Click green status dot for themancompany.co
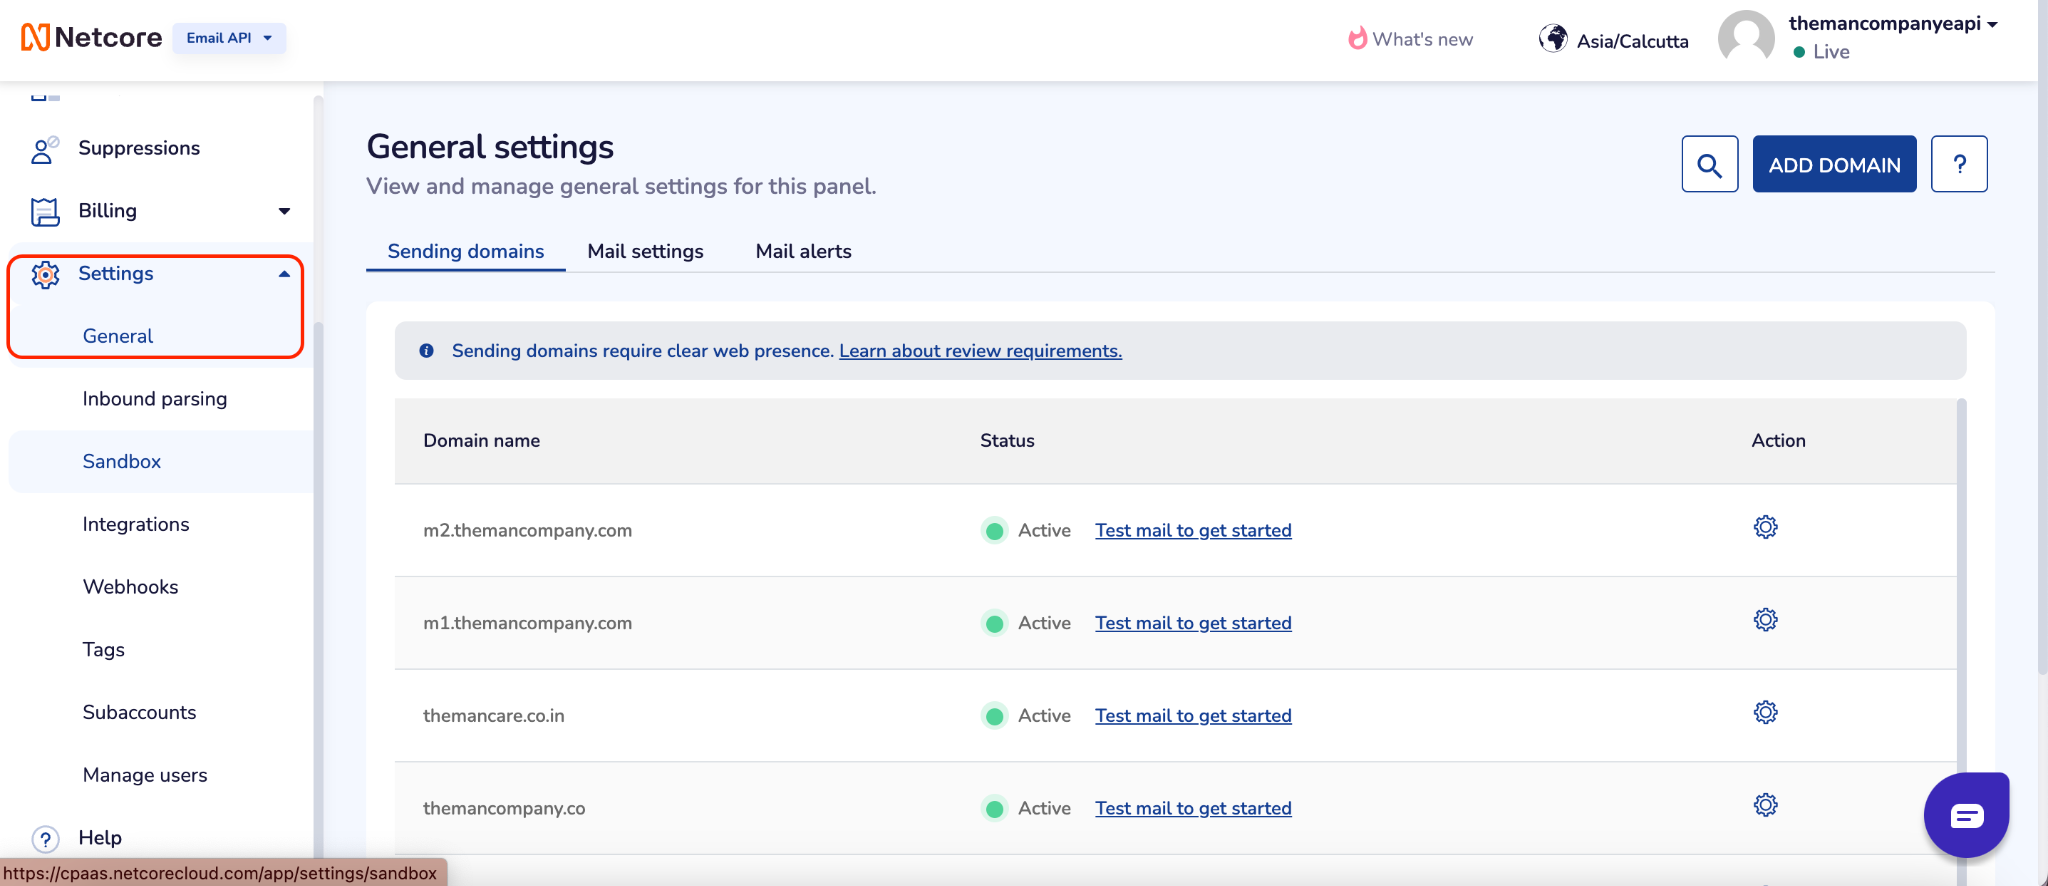2048x886 pixels. tap(994, 809)
